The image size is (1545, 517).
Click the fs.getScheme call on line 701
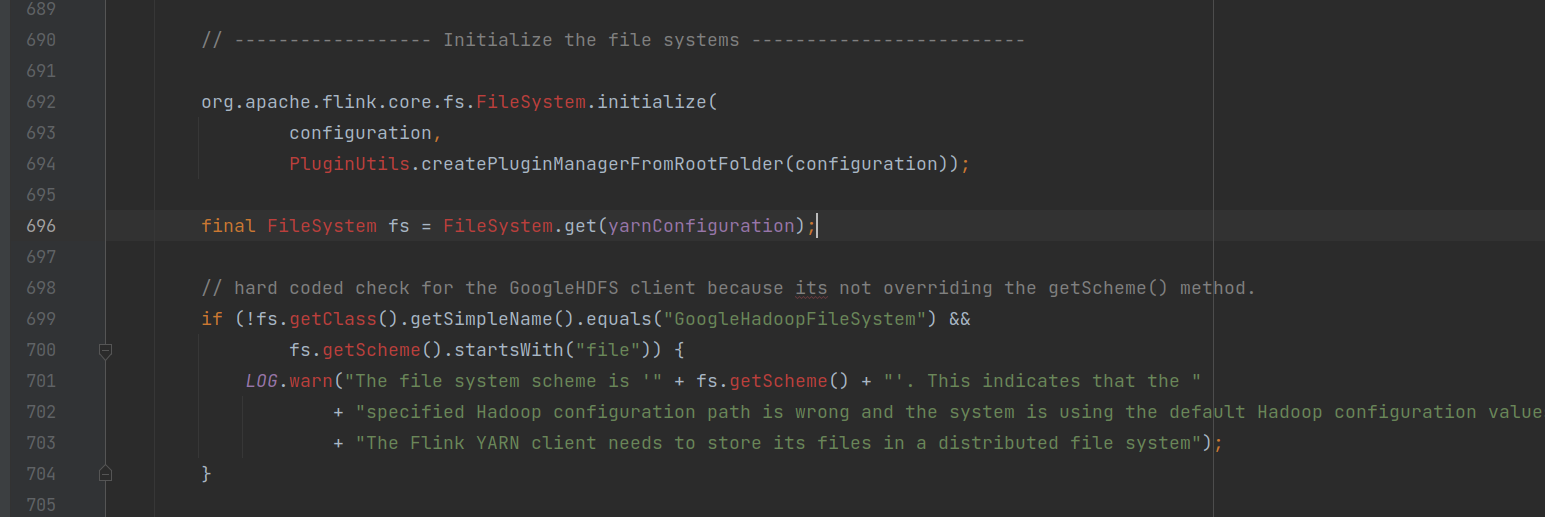point(773,381)
